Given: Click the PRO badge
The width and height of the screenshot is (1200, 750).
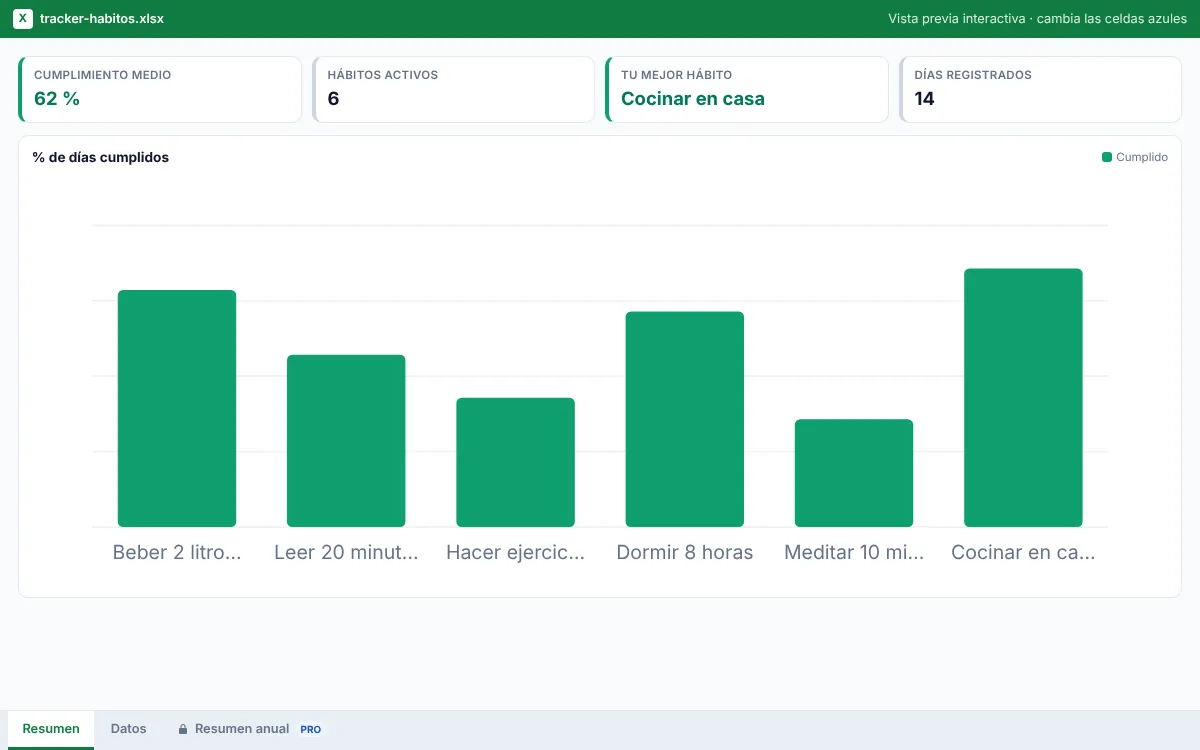Looking at the screenshot, I should coord(311,730).
